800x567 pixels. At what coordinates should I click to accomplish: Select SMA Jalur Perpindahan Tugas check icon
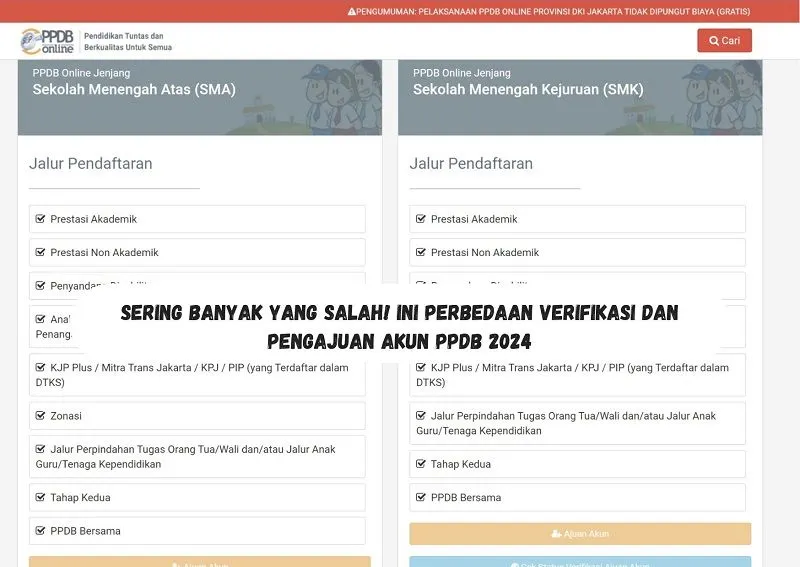40,449
